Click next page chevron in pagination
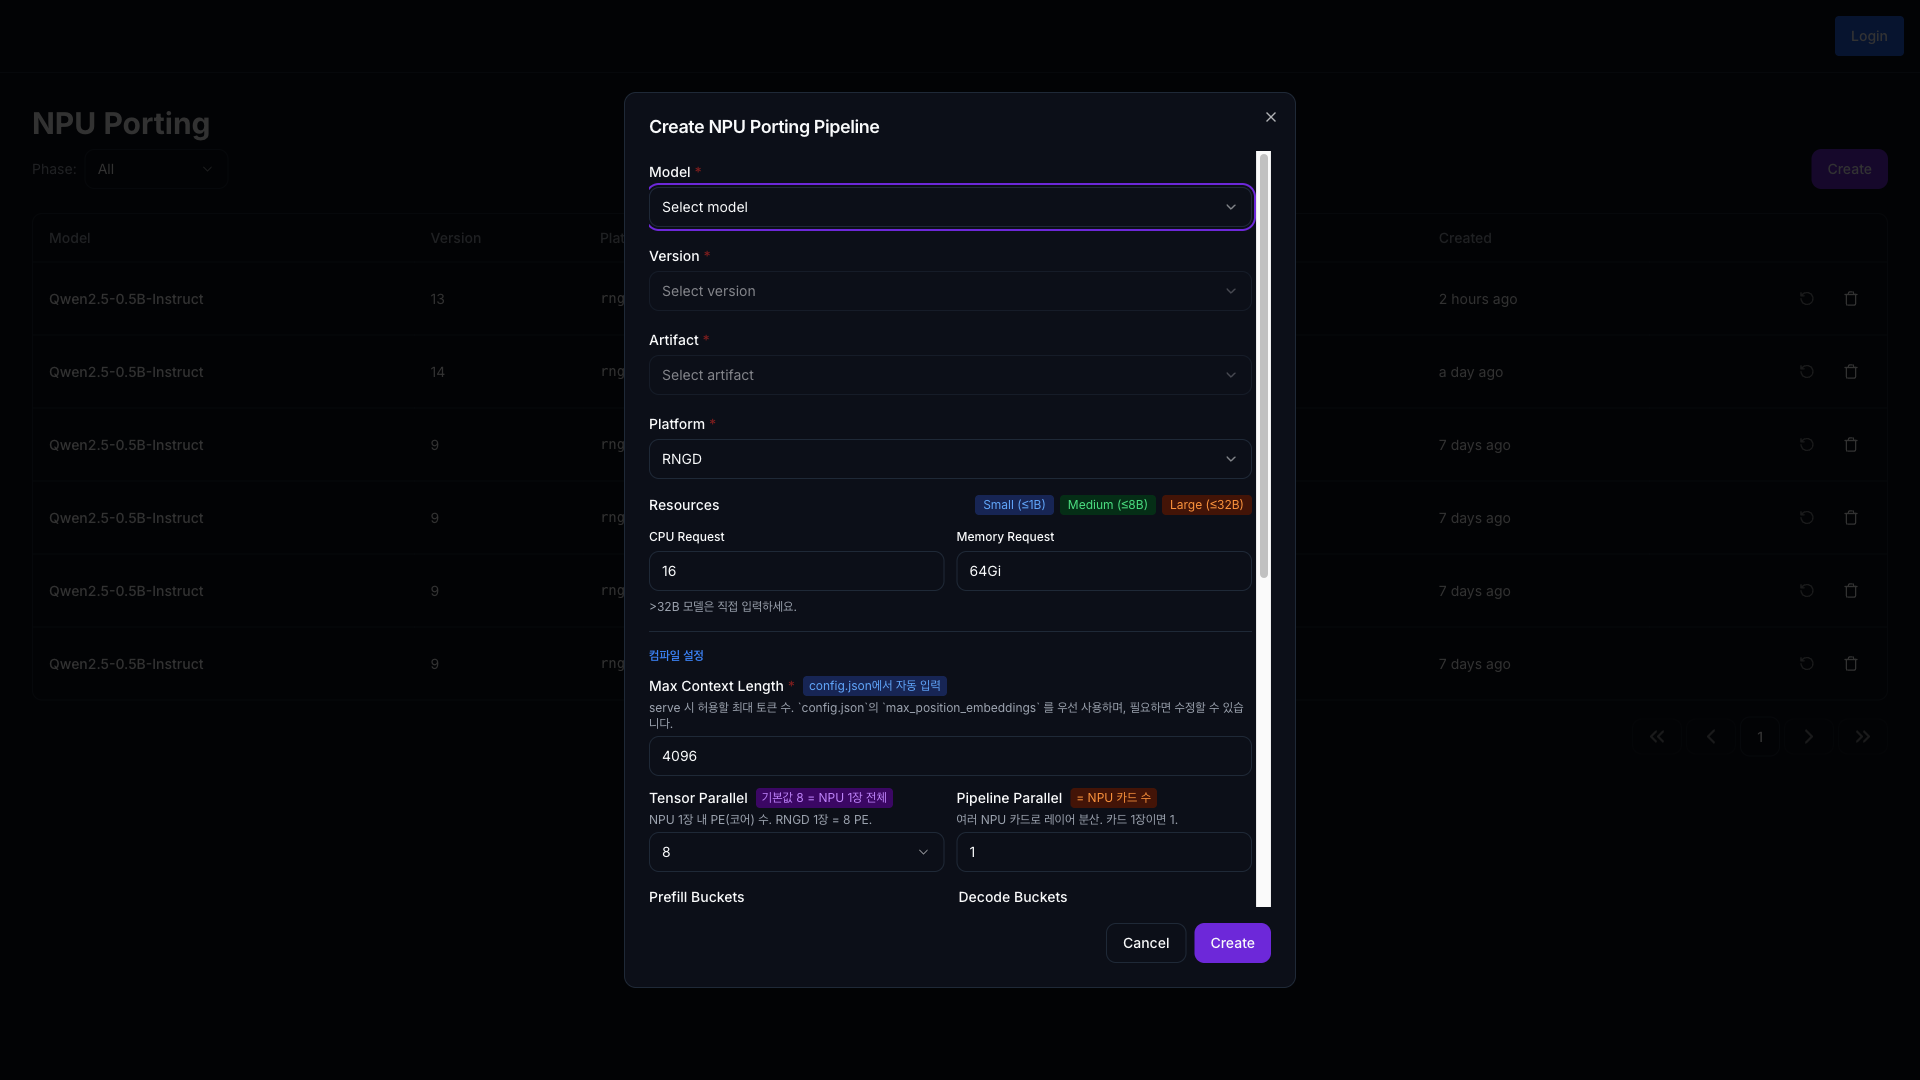 coord(1808,737)
